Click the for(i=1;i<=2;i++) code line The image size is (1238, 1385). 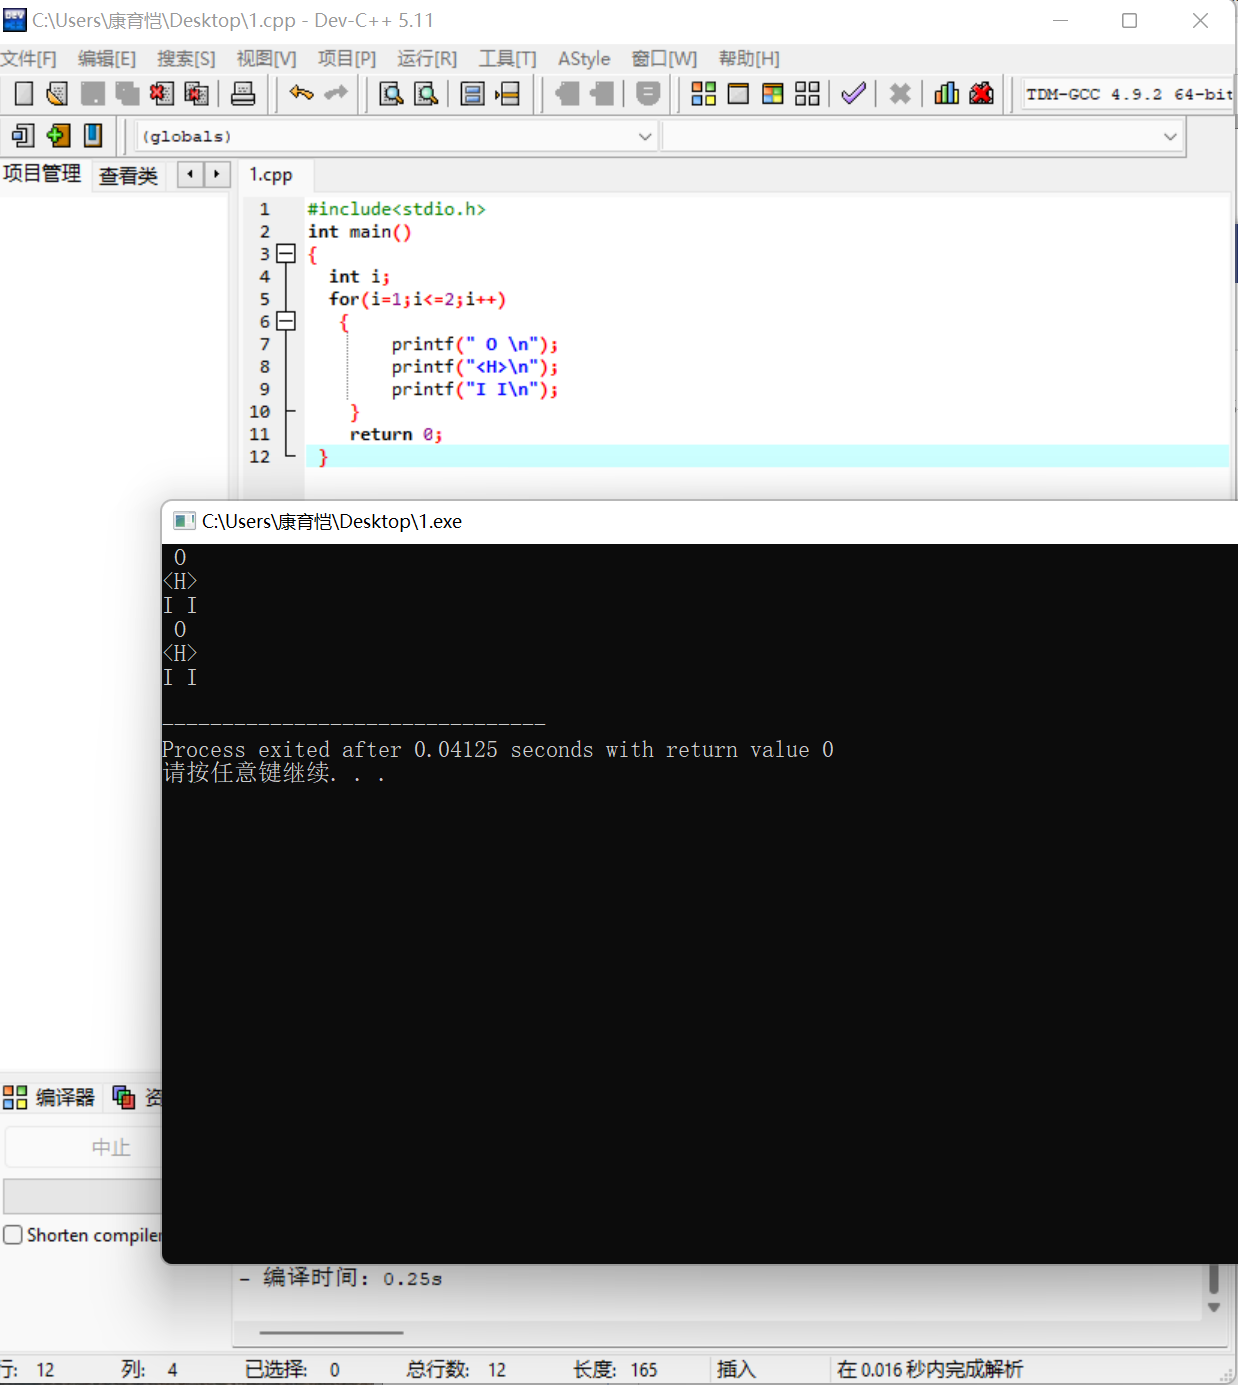[418, 299]
